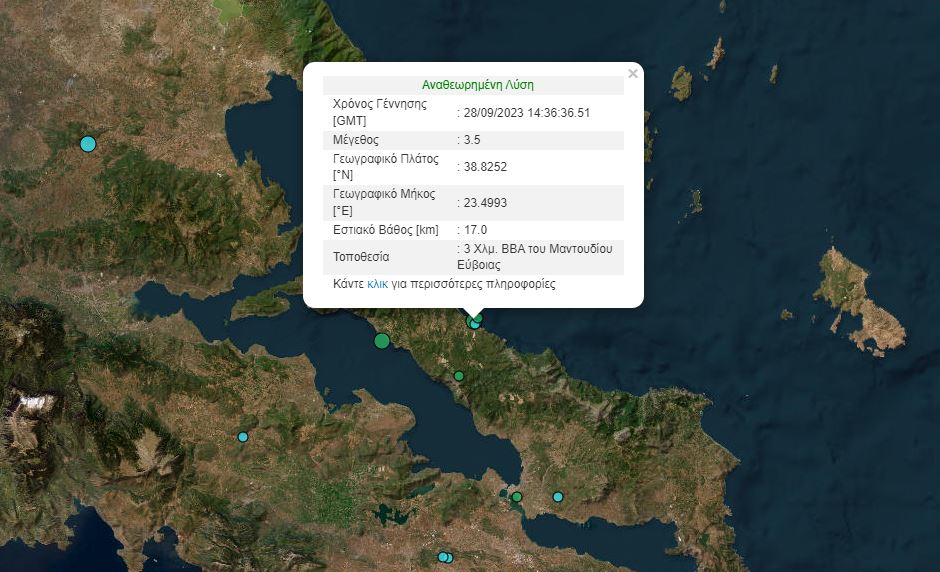Select the cyan marker right of the strait's green marker
The width and height of the screenshot is (940, 572).
pos(558,497)
